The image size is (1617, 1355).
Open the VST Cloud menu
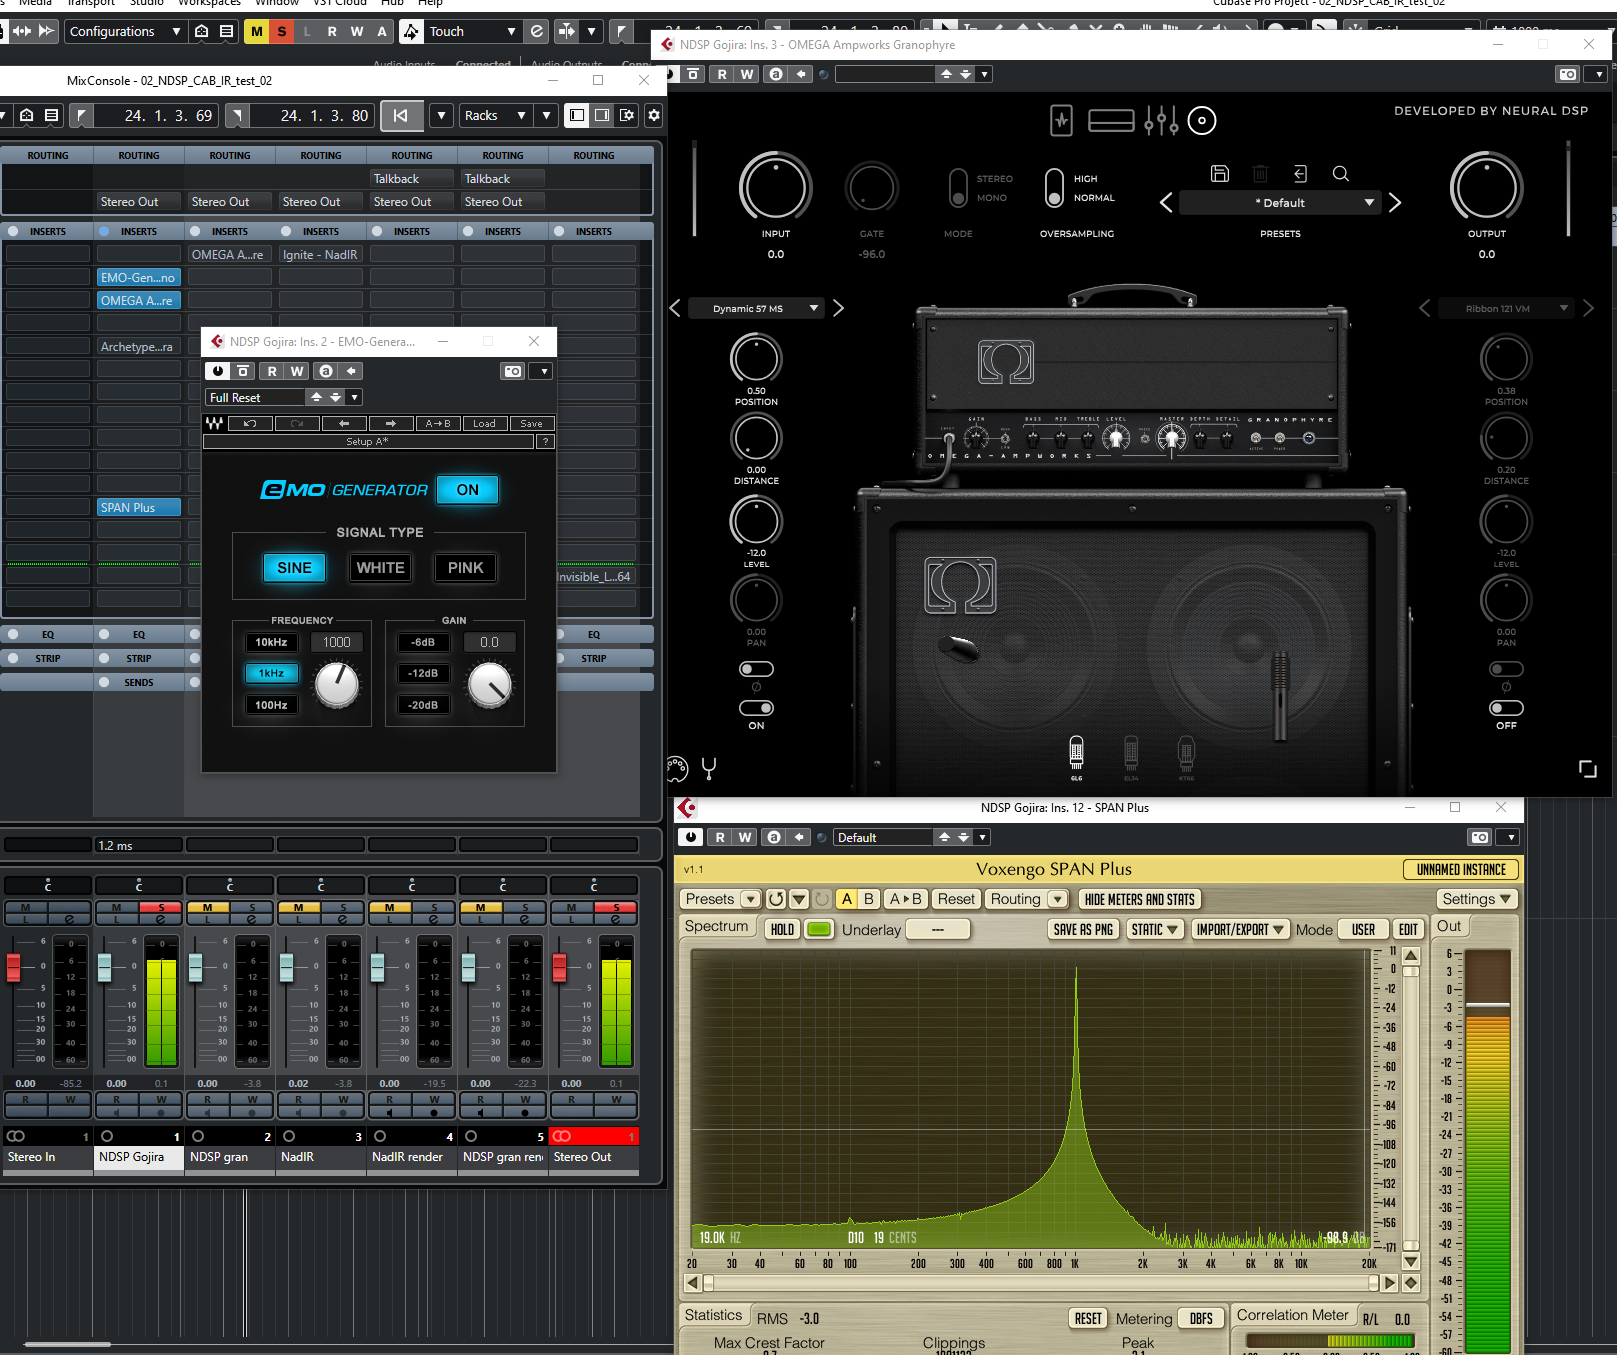(x=340, y=4)
